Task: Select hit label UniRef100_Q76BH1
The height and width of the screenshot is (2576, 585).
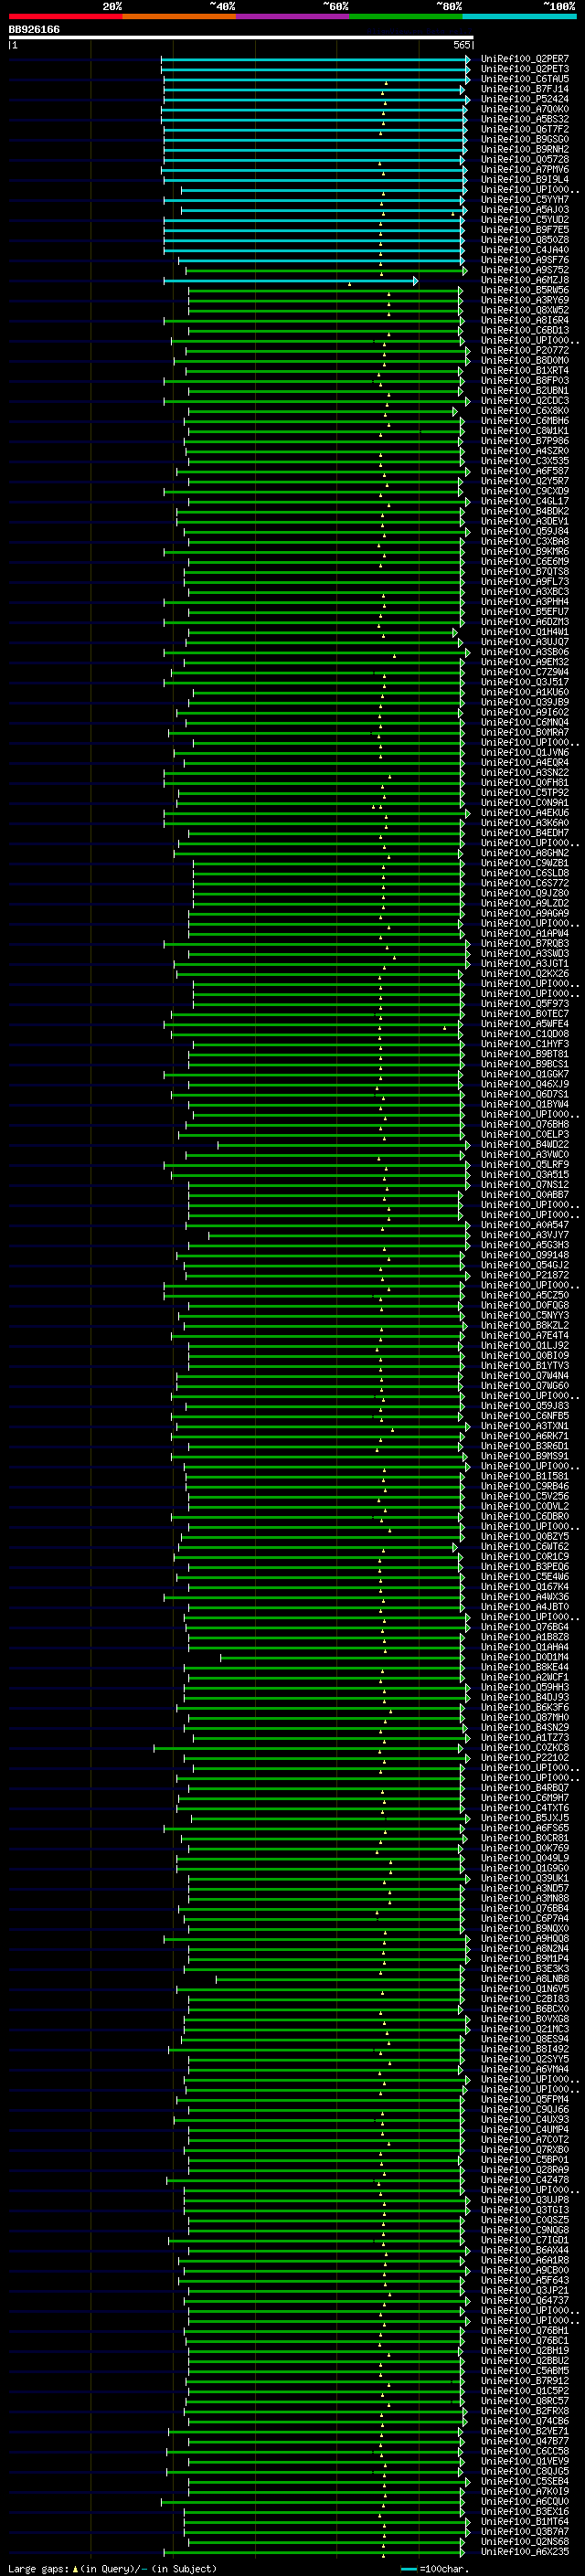Action: 525,2330
